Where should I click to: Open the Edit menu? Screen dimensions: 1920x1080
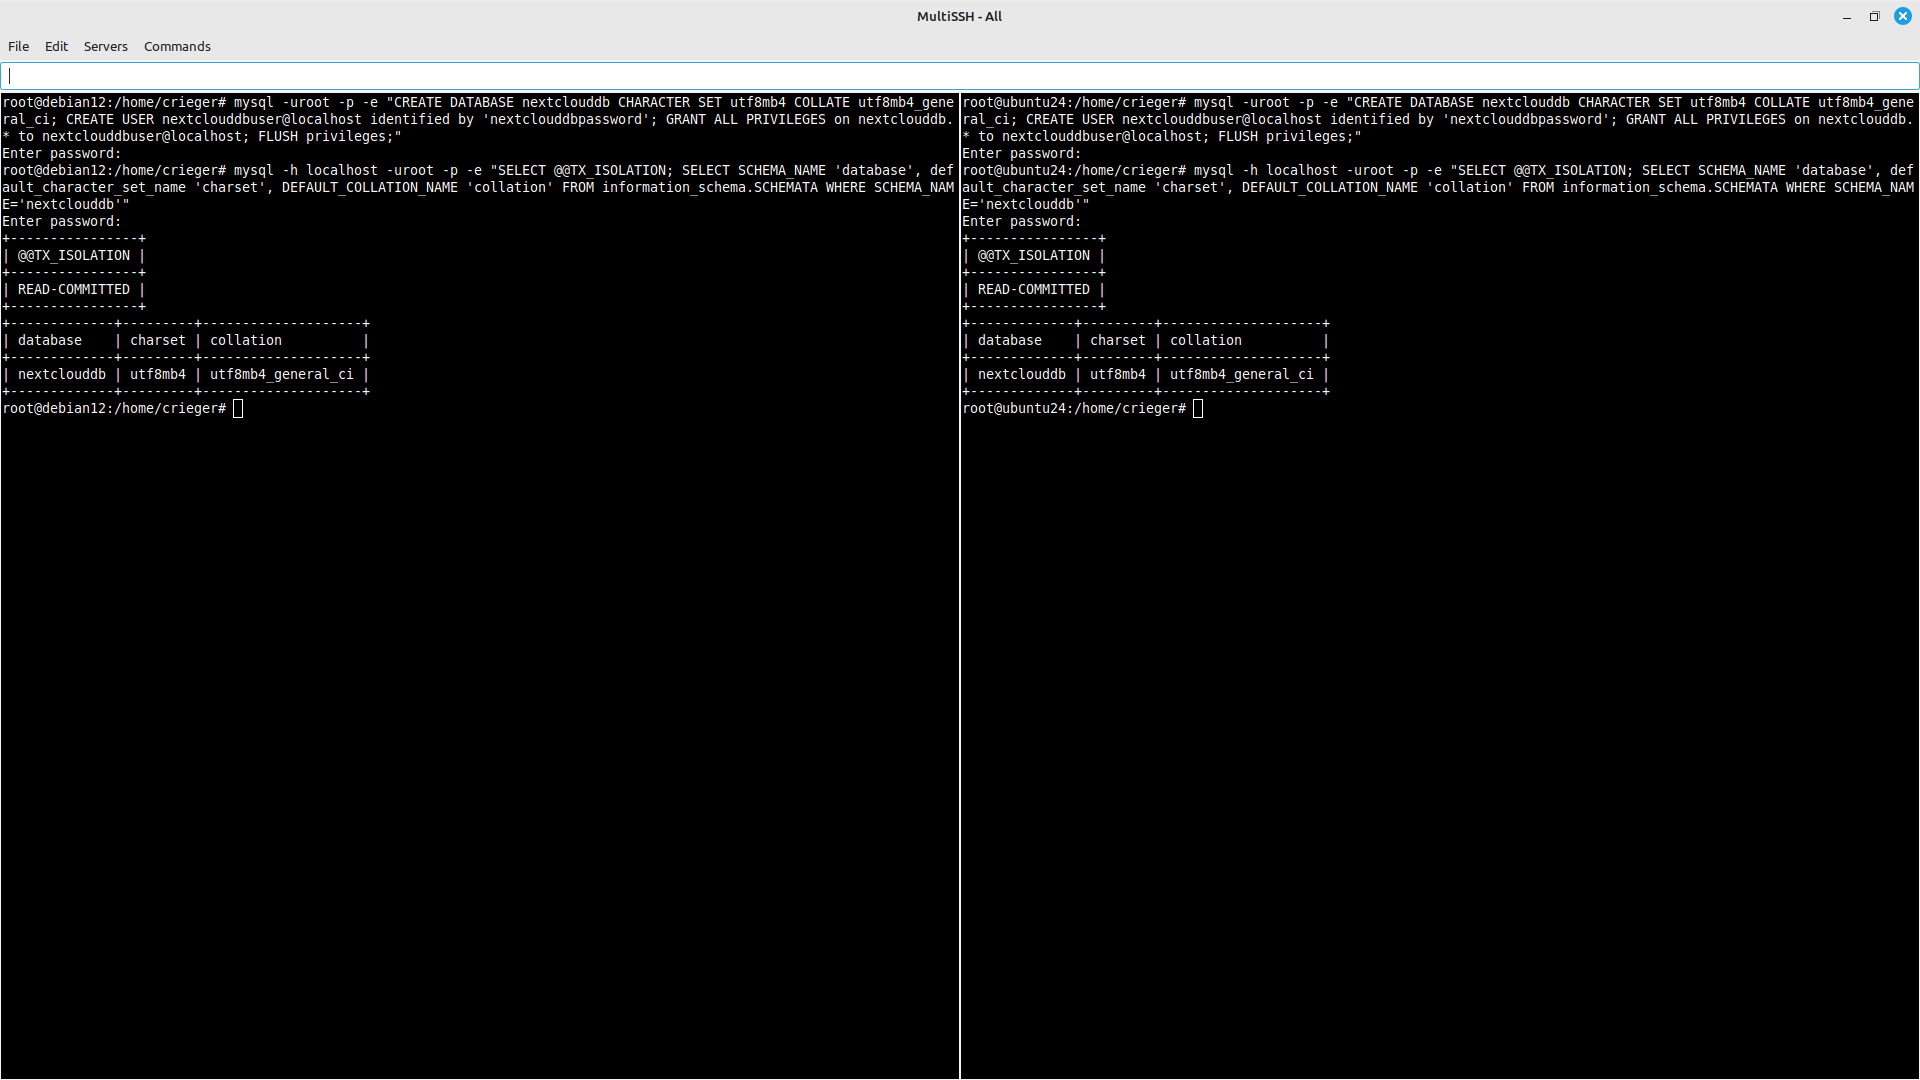[x=56, y=46]
